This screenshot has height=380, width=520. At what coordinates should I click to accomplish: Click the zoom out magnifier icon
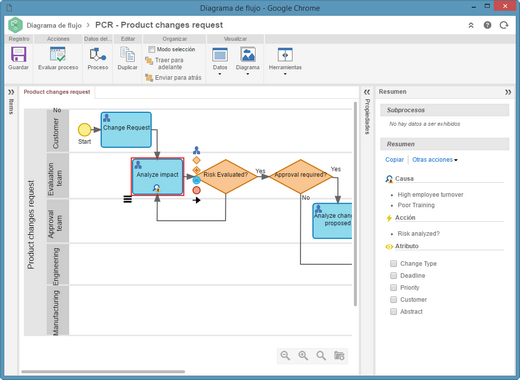(x=285, y=356)
